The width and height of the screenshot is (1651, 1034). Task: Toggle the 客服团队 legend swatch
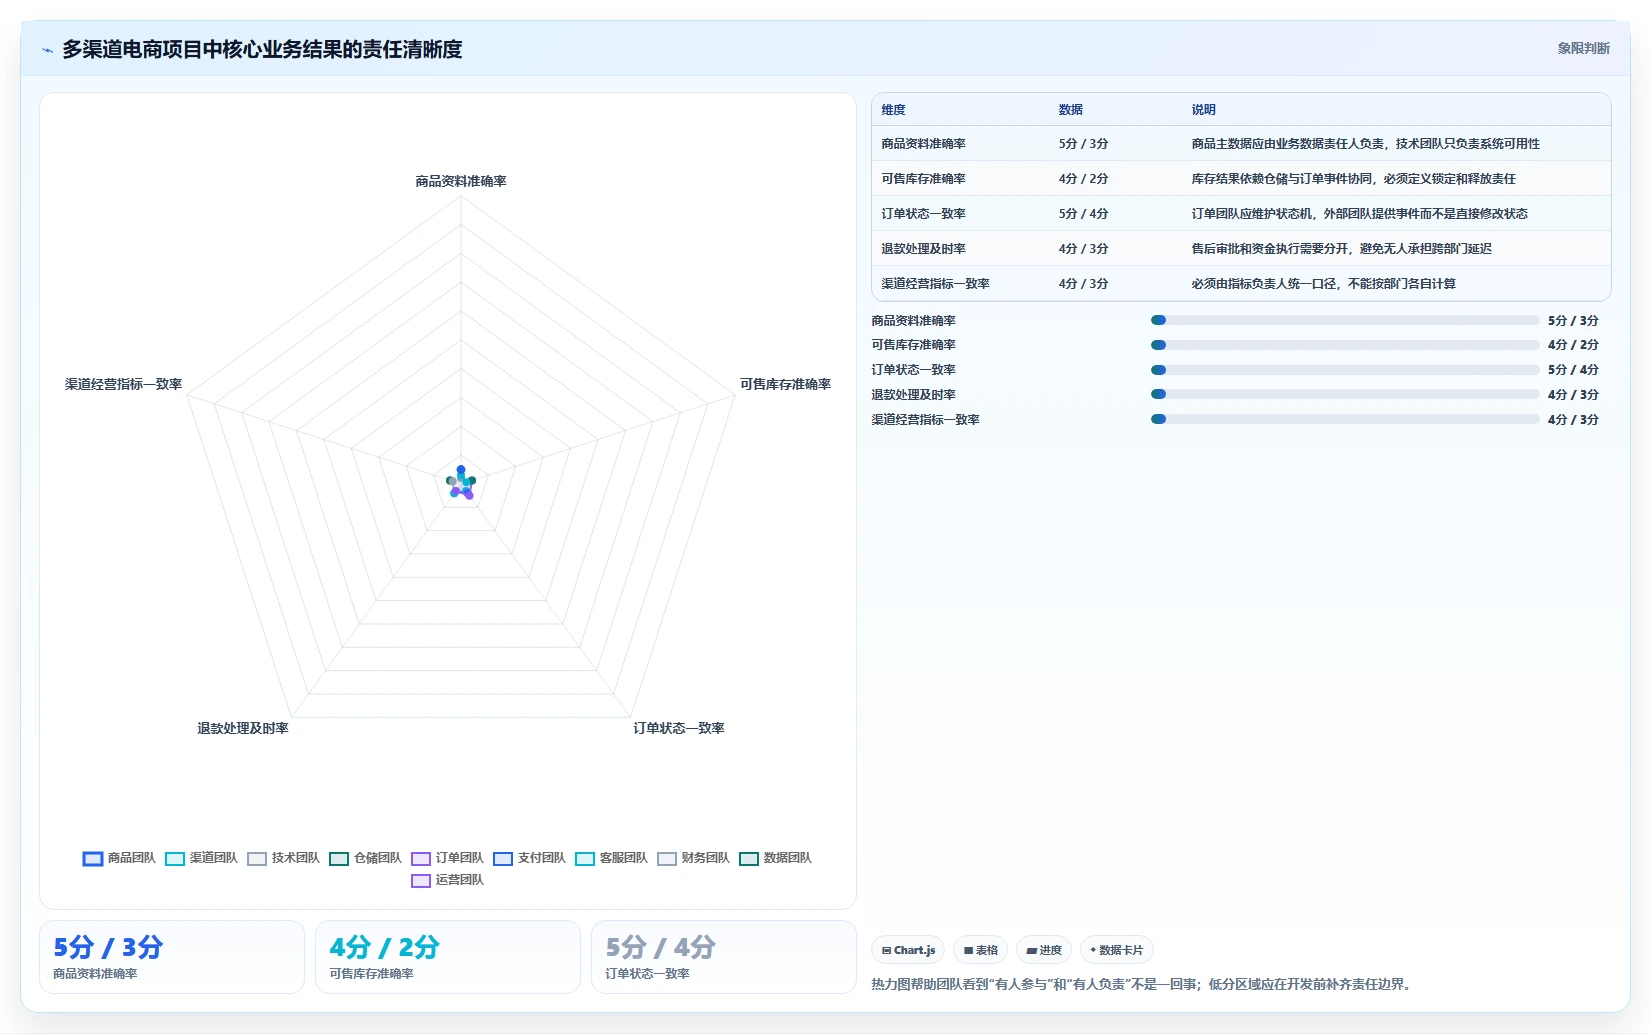tap(585, 859)
